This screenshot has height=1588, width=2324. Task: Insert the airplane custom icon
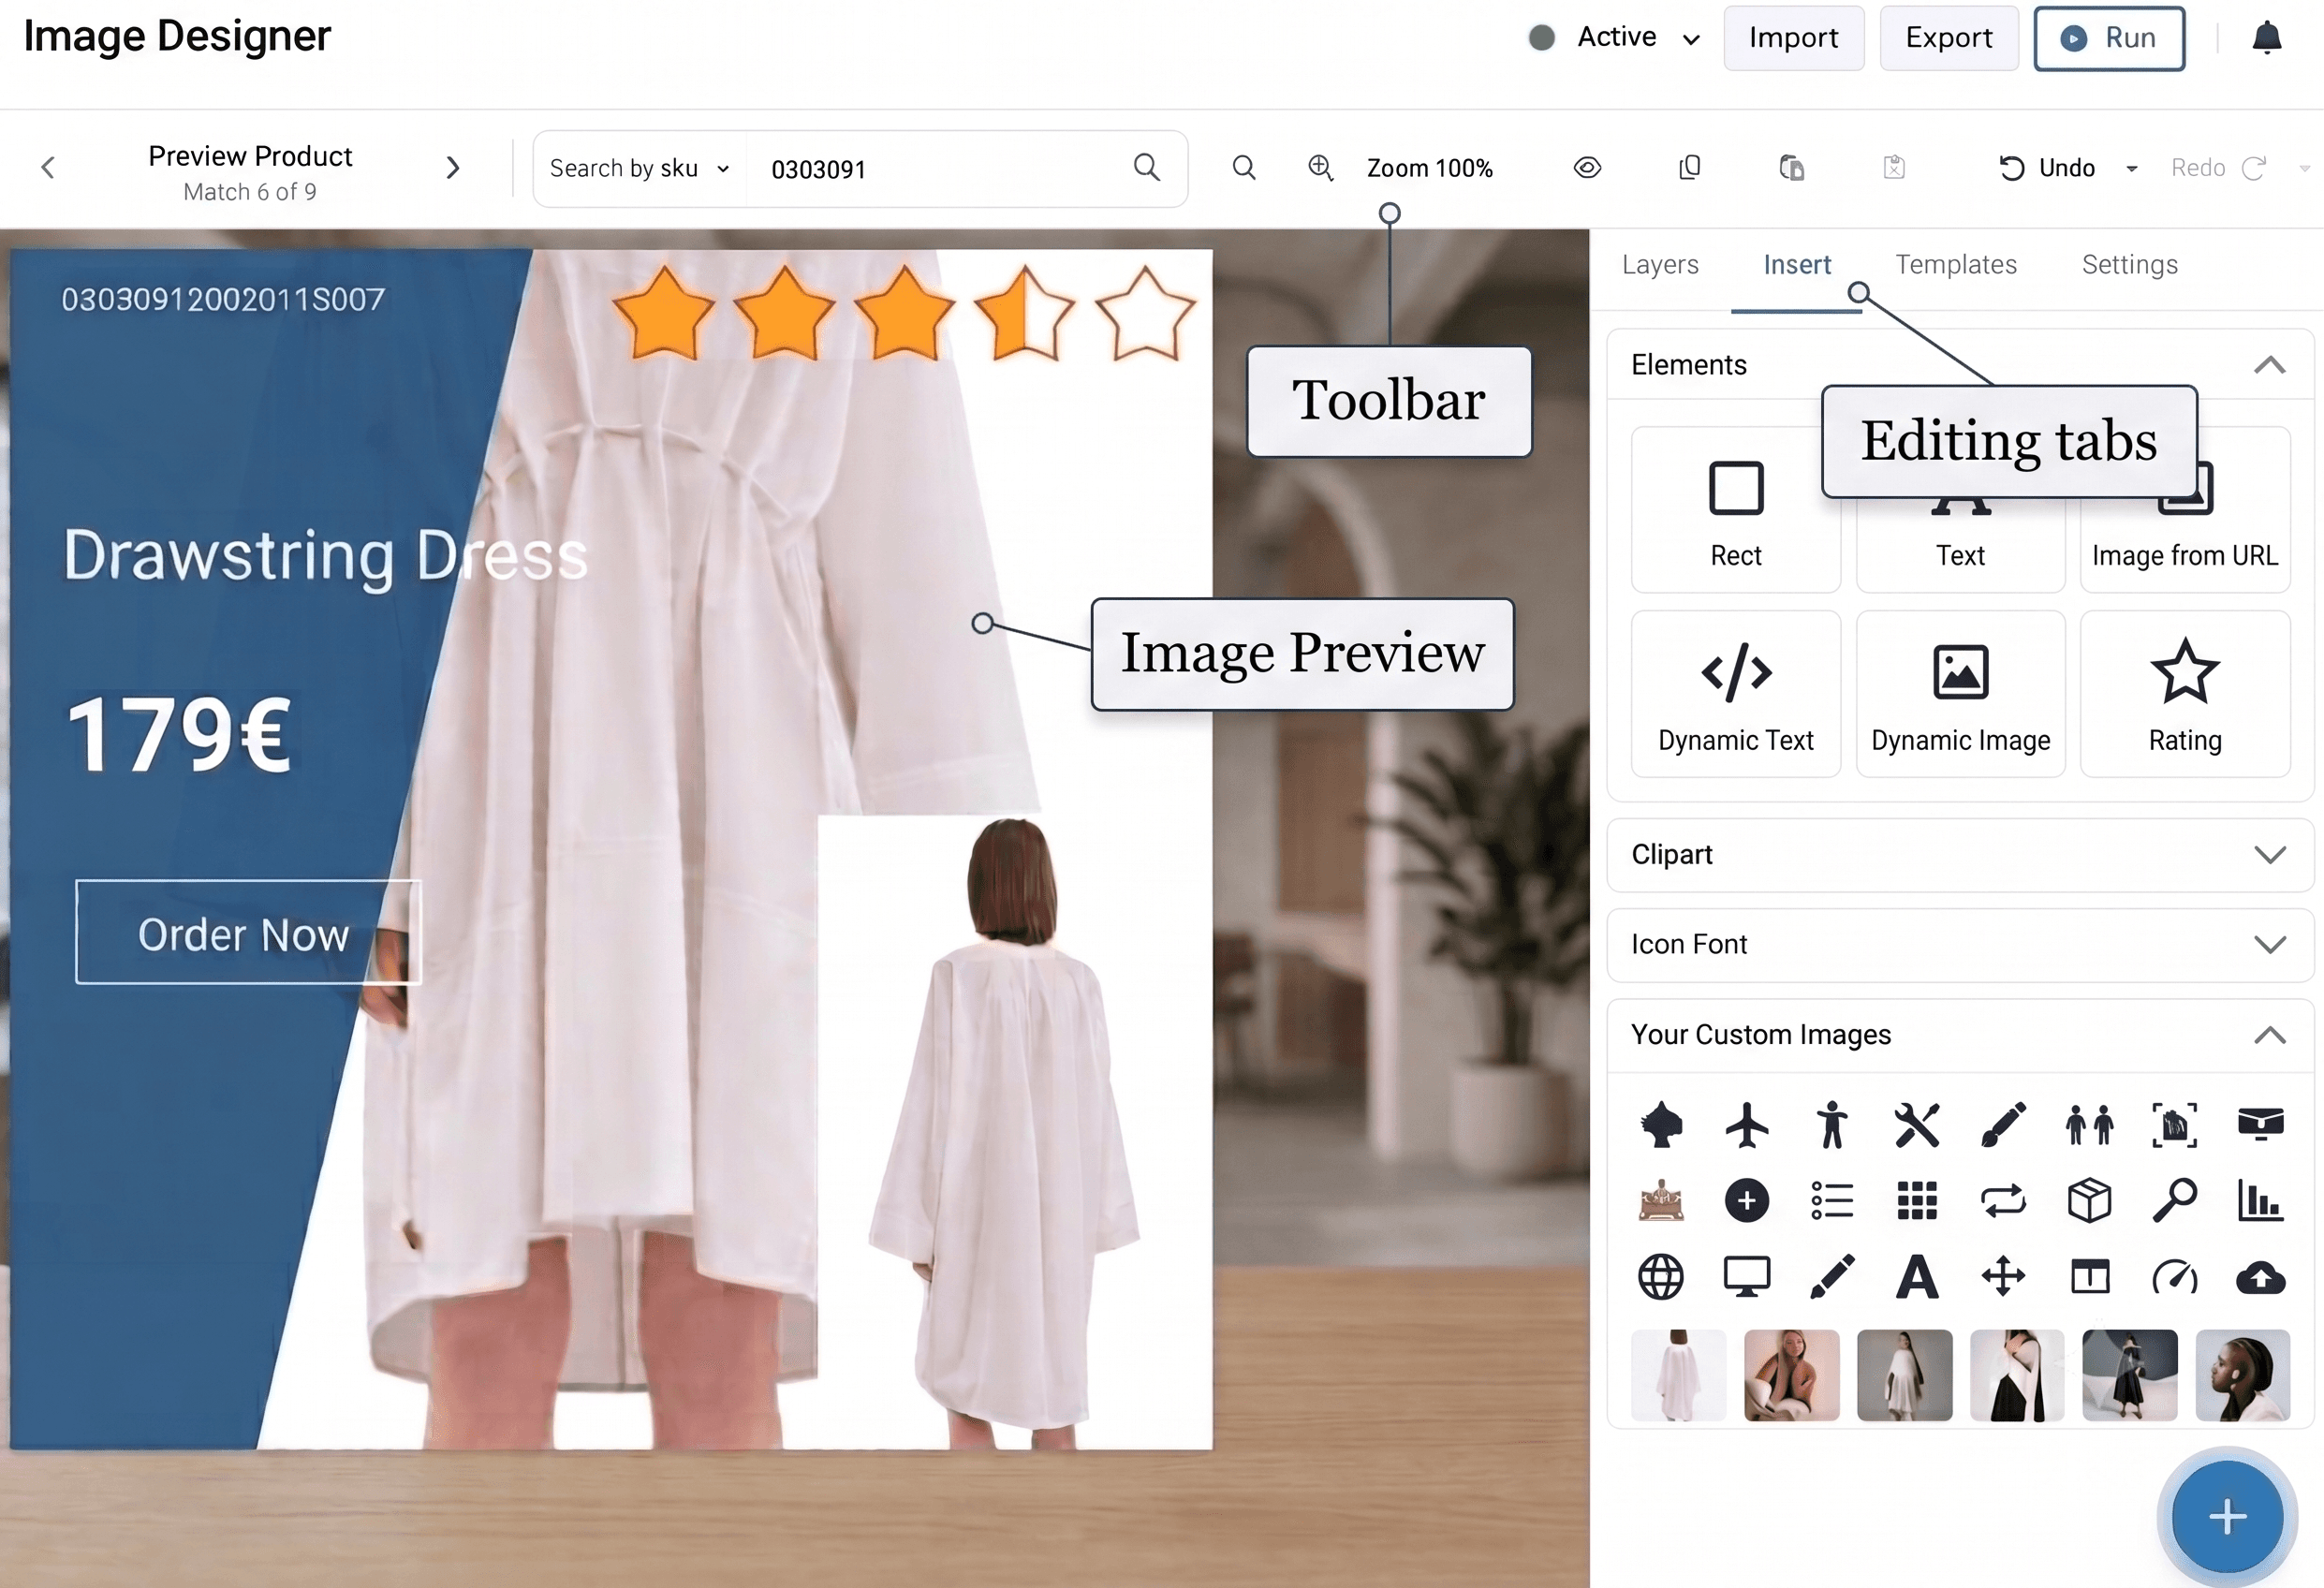click(1747, 1125)
